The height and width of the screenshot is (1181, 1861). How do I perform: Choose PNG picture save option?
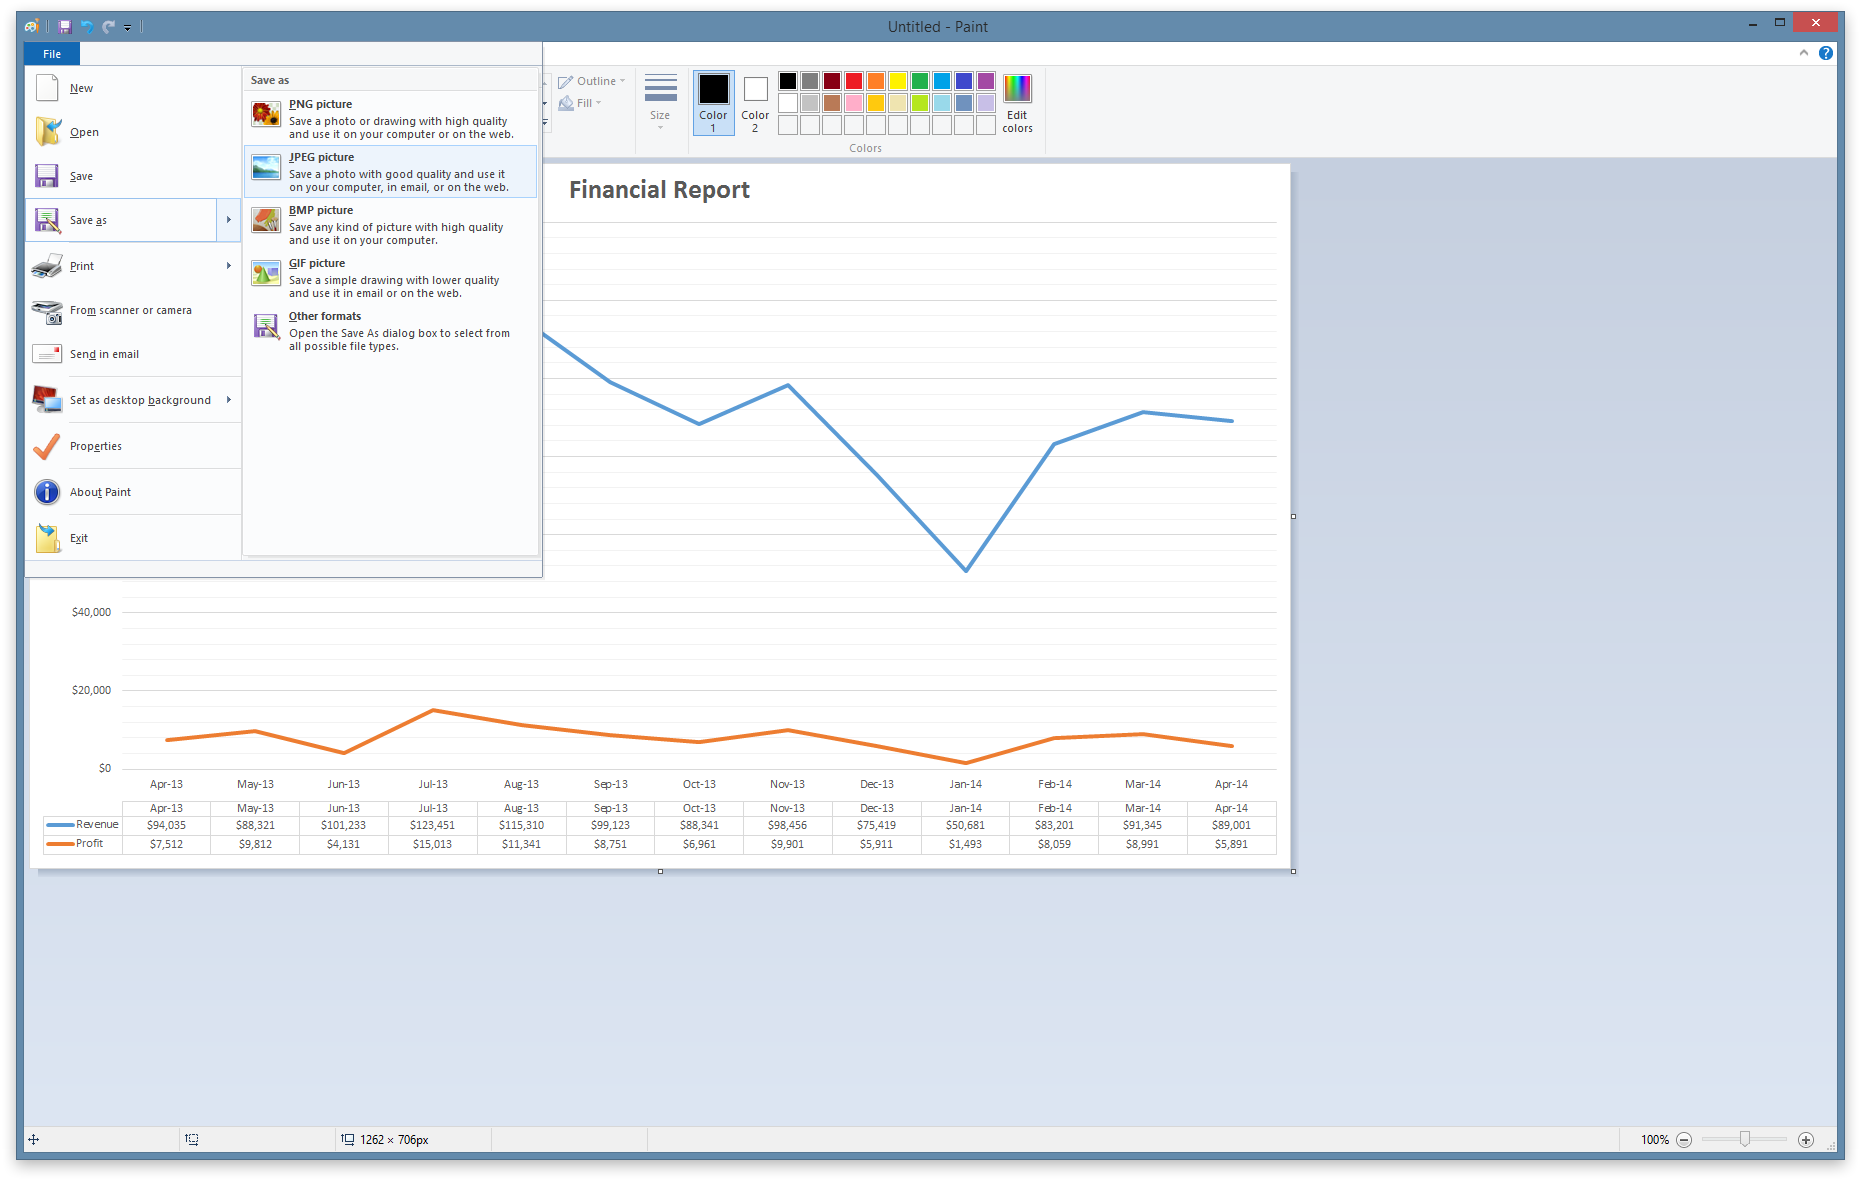point(390,118)
